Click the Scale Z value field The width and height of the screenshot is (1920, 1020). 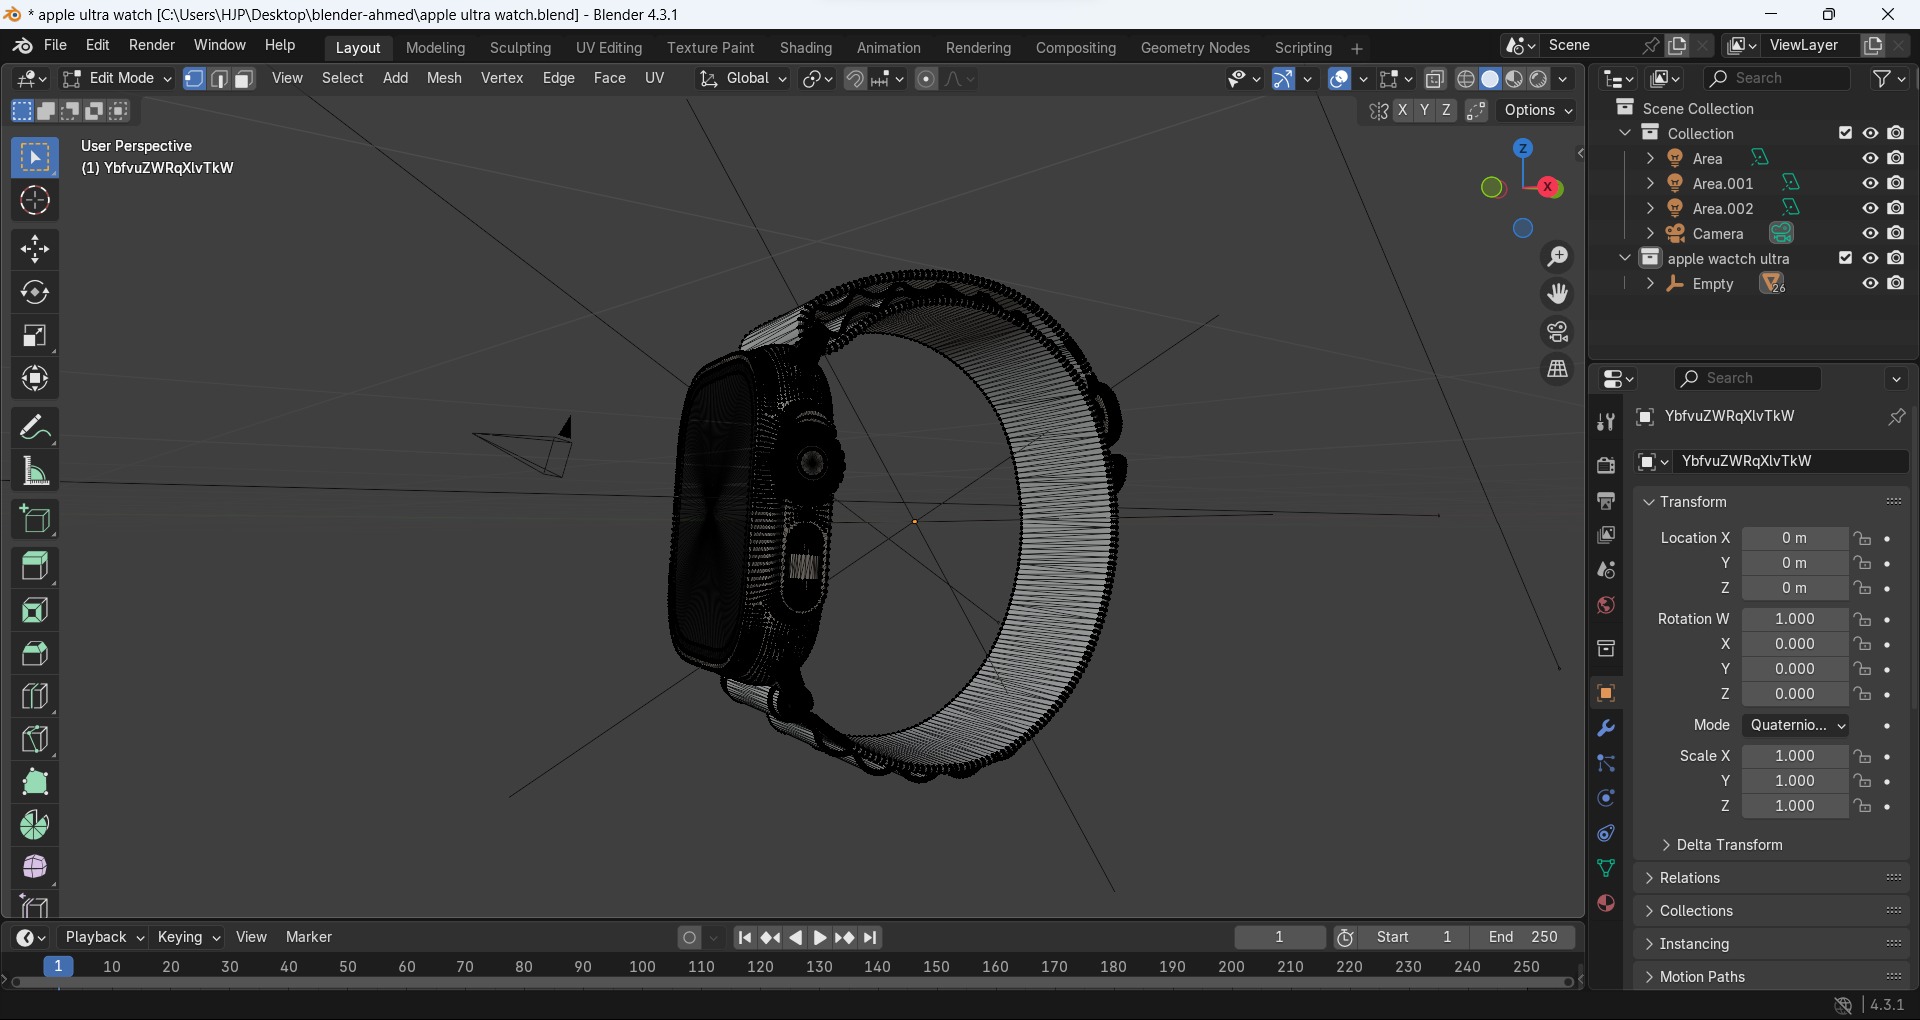click(1795, 806)
